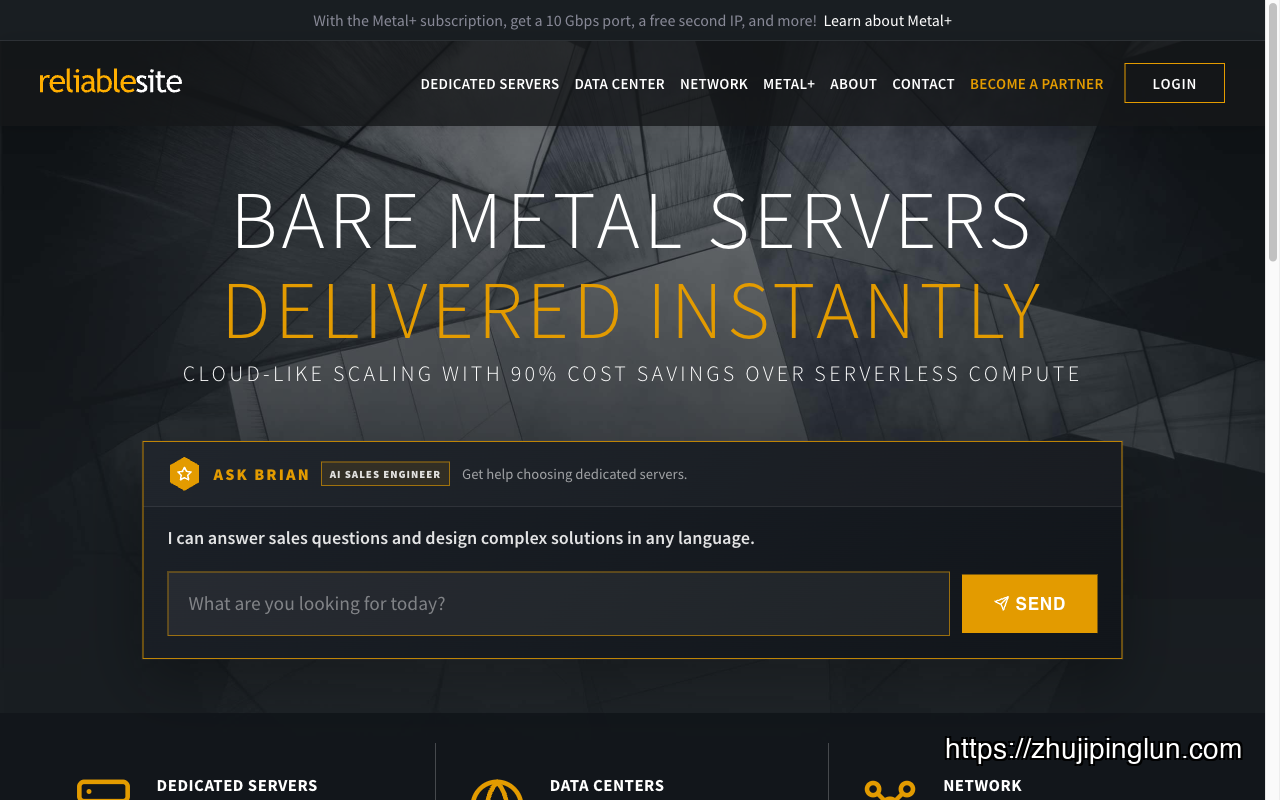This screenshot has width=1280, height=800.
Task: Click the Data Centers section heading
Action: point(607,786)
